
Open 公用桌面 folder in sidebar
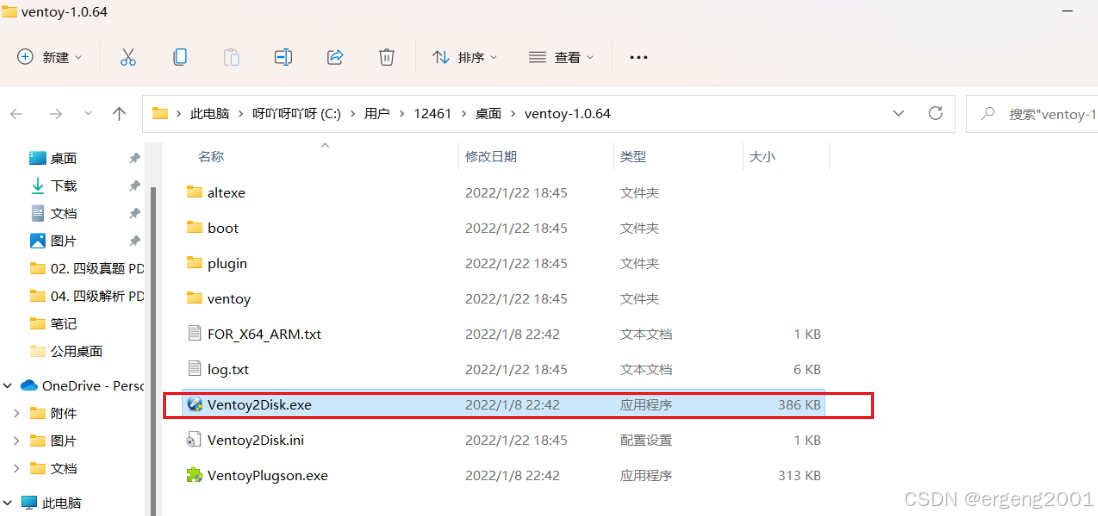coord(76,351)
